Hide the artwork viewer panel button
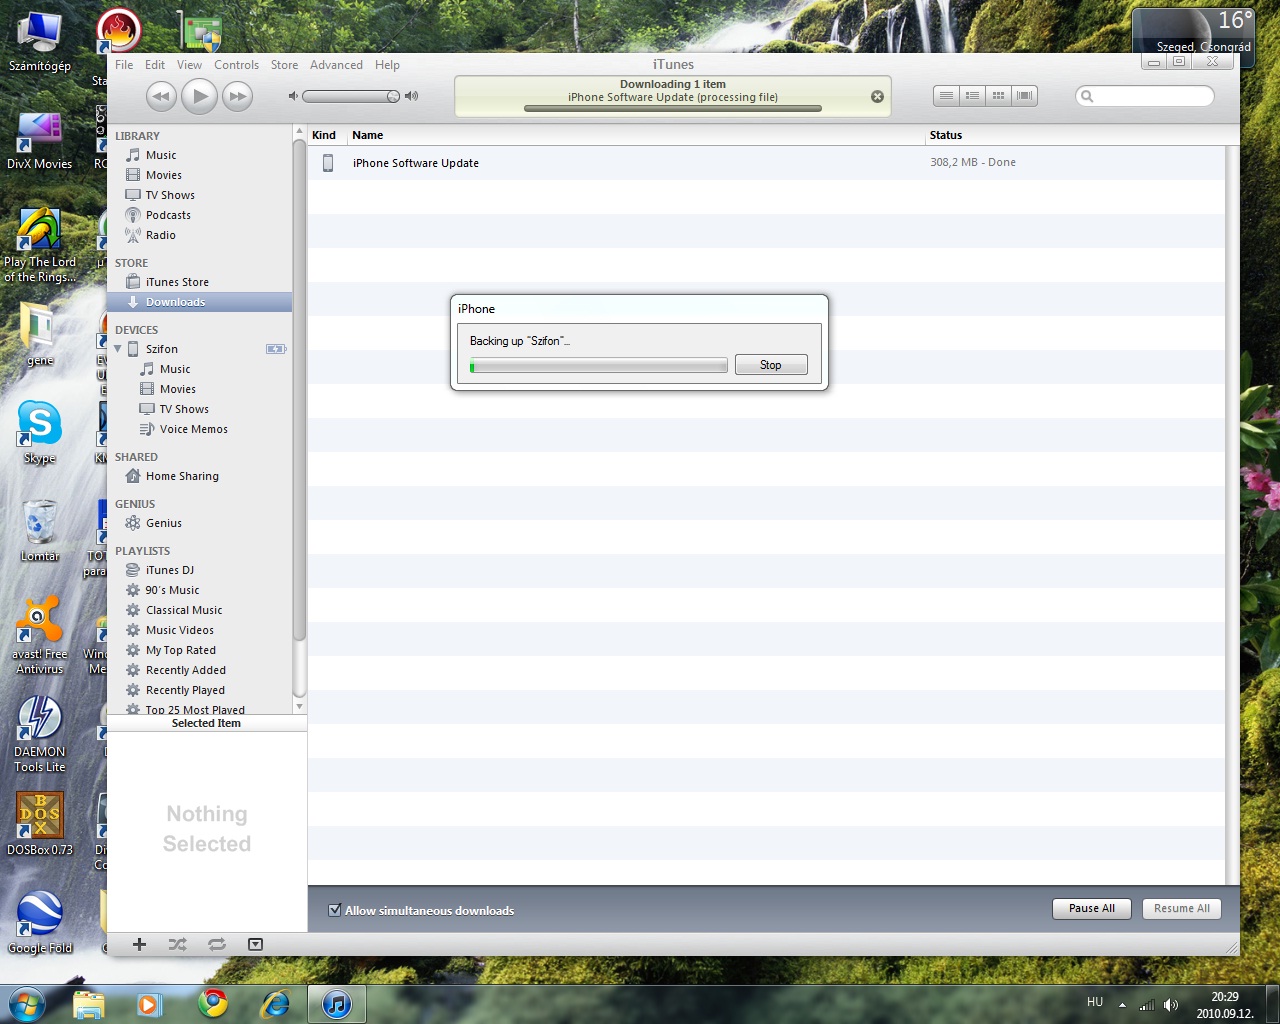Image resolution: width=1280 pixels, height=1024 pixels. click(x=255, y=944)
